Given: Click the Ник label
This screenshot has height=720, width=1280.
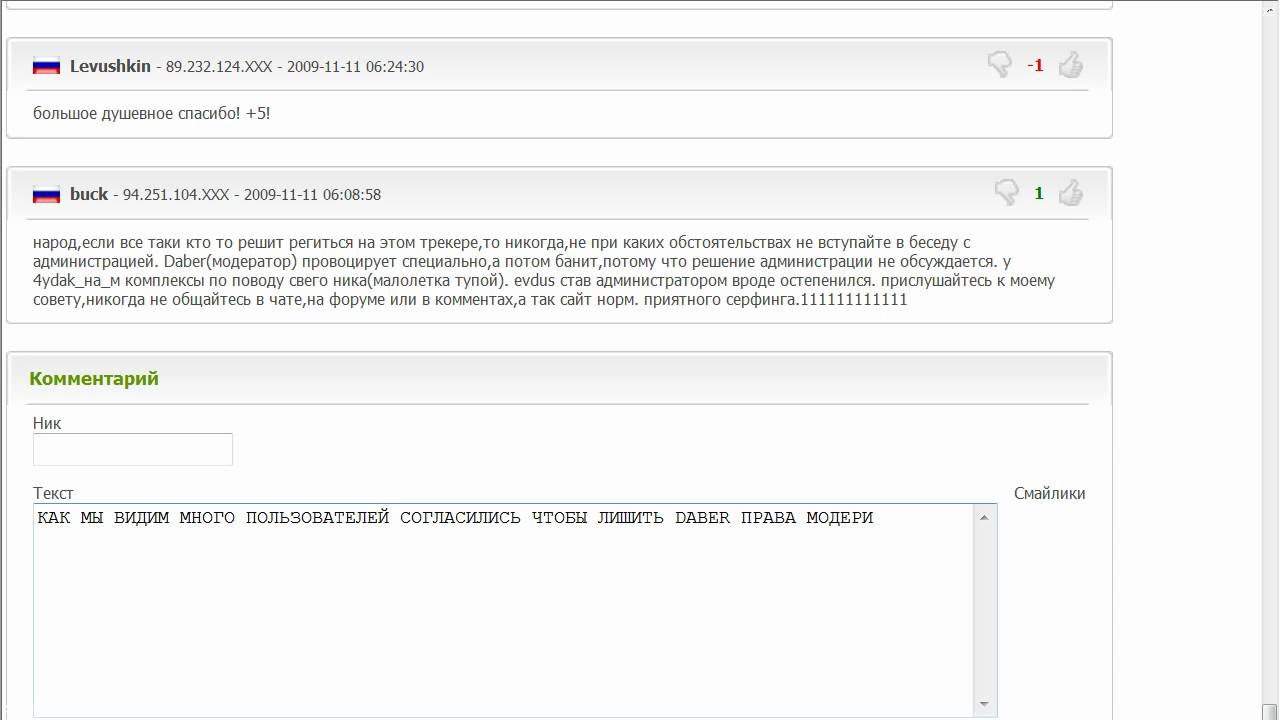Looking at the screenshot, I should (x=47, y=423).
